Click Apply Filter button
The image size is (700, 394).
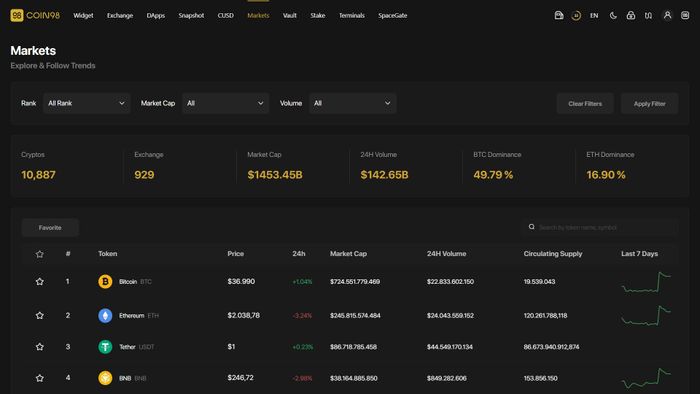(x=650, y=104)
